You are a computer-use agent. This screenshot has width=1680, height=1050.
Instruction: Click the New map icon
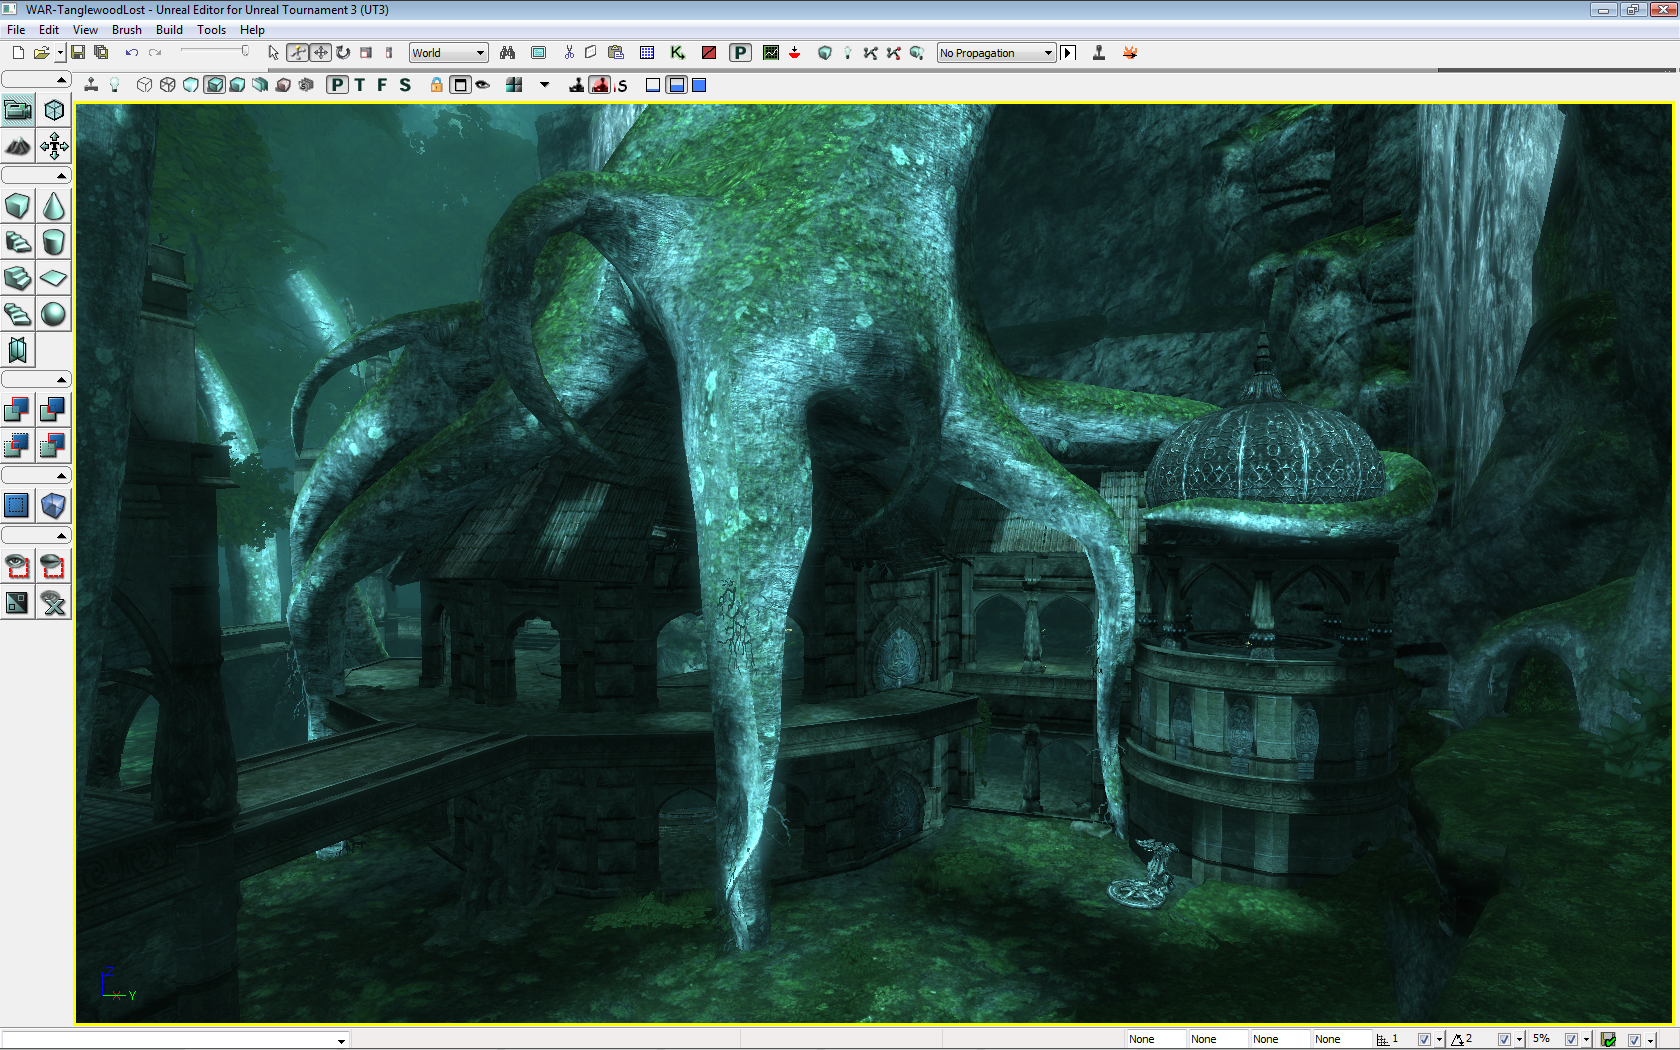(18, 53)
